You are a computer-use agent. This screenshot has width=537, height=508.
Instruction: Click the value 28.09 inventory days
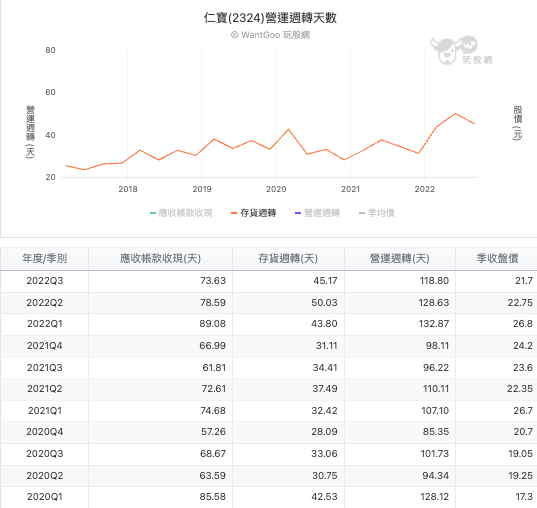(324, 432)
